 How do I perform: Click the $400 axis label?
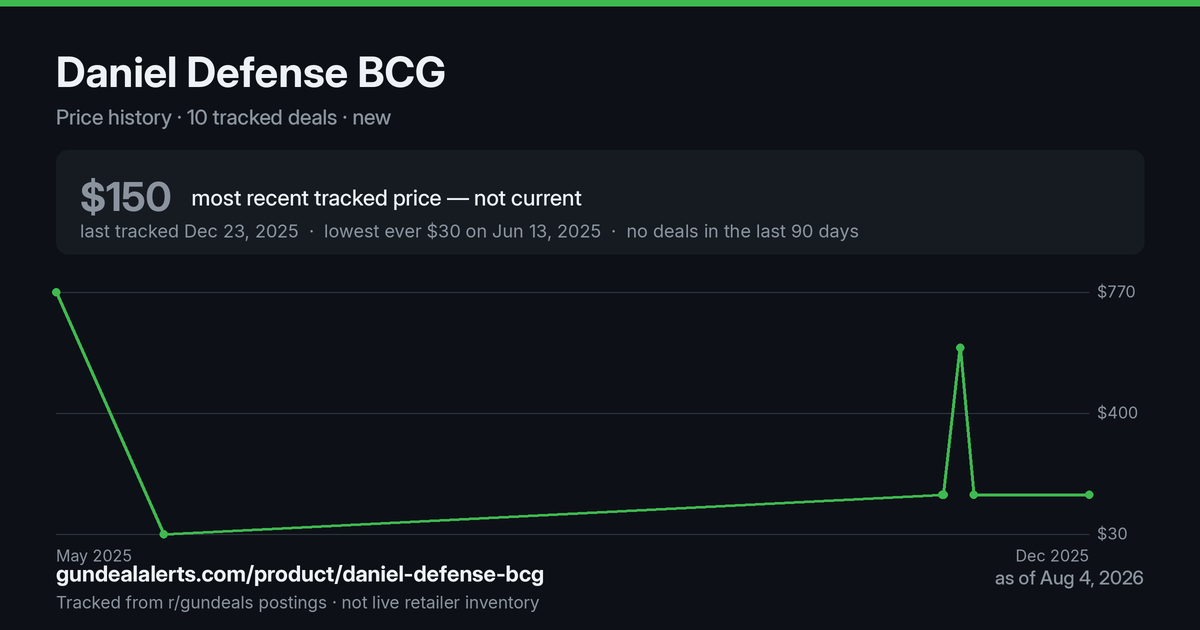[1117, 413]
